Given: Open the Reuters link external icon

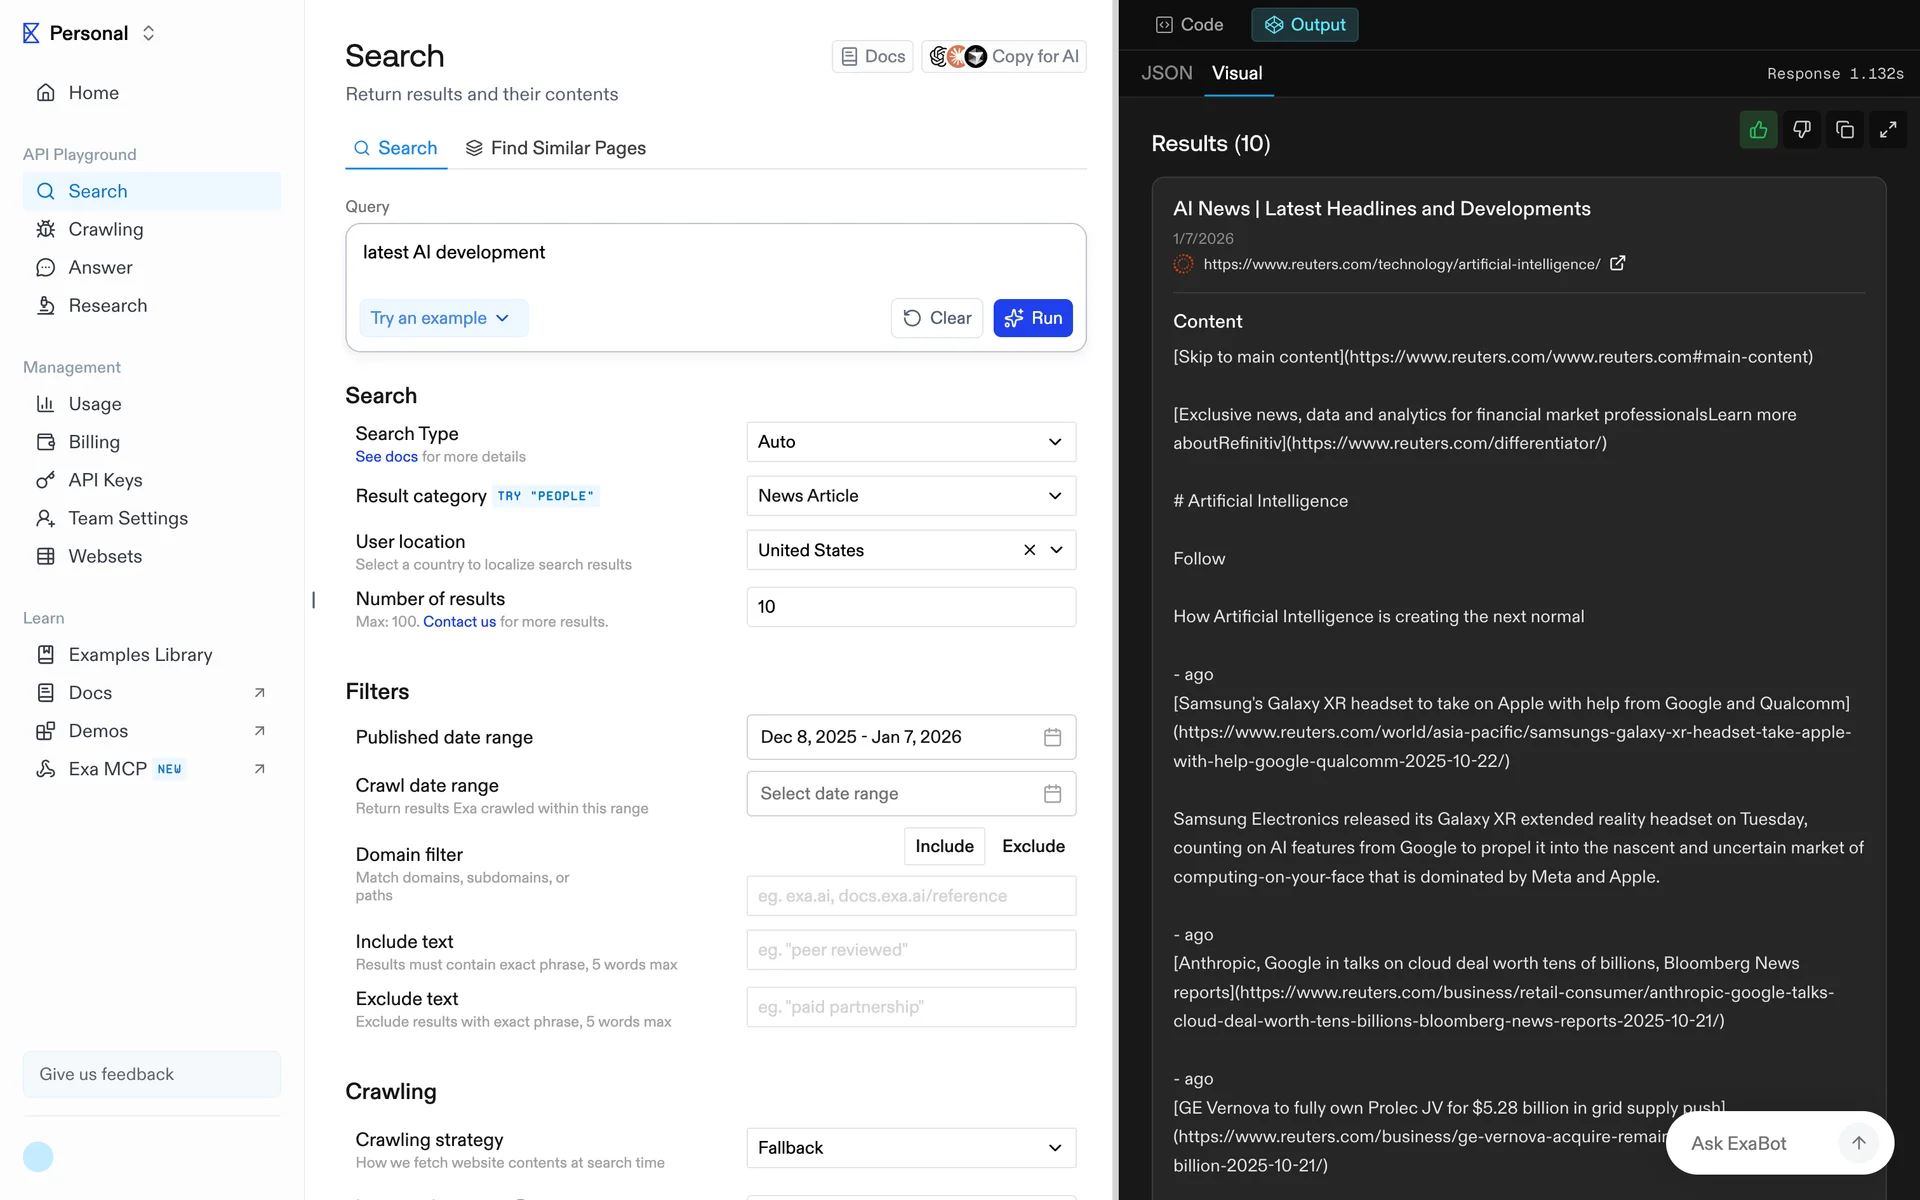Looking at the screenshot, I should coord(1617,263).
